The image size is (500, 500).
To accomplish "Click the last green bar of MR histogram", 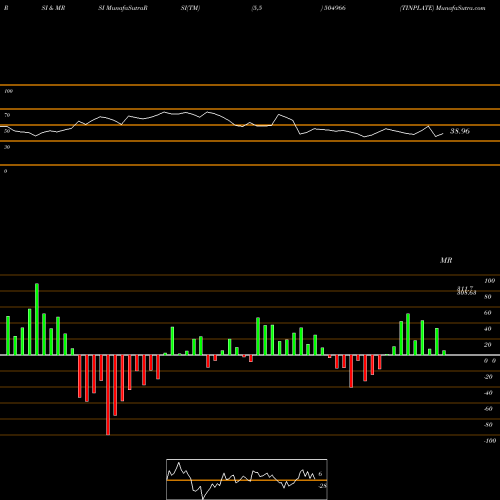I will pos(444,353).
